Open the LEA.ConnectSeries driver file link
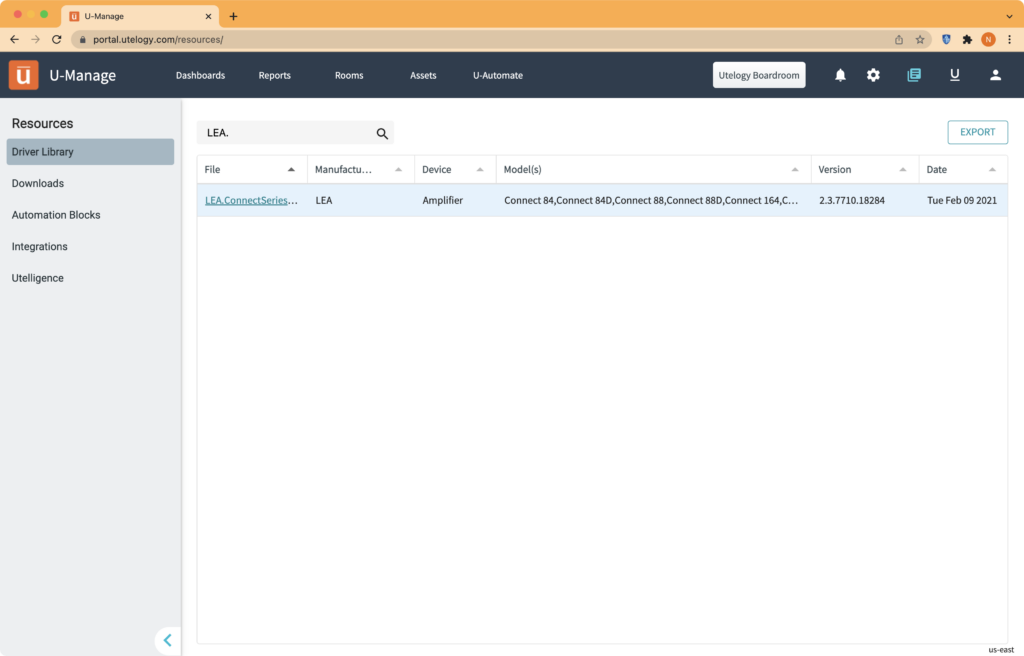 [x=250, y=200]
